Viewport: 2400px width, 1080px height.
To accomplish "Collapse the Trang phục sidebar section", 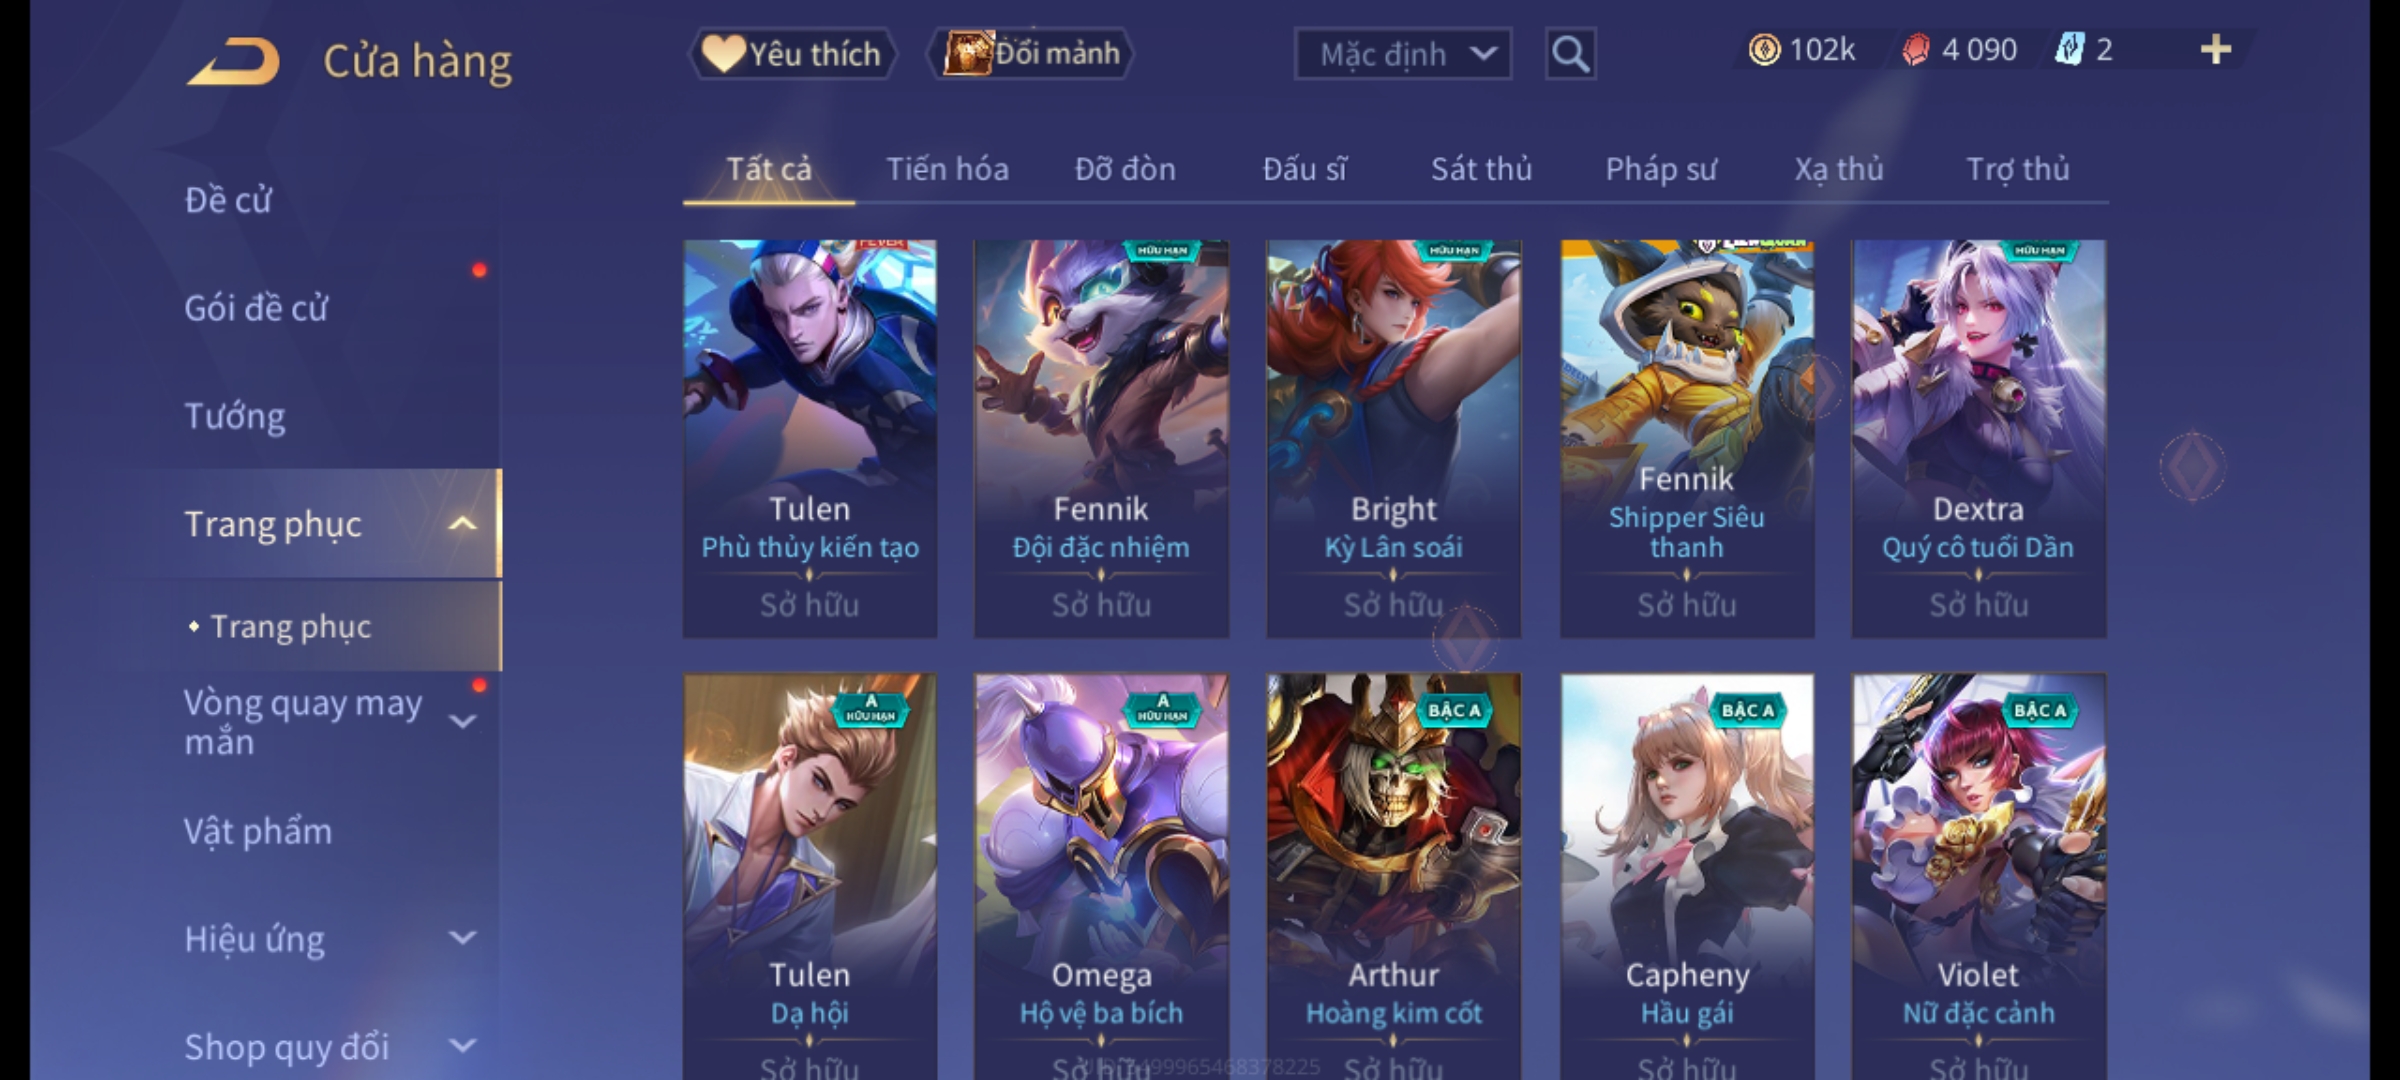I will coord(462,524).
